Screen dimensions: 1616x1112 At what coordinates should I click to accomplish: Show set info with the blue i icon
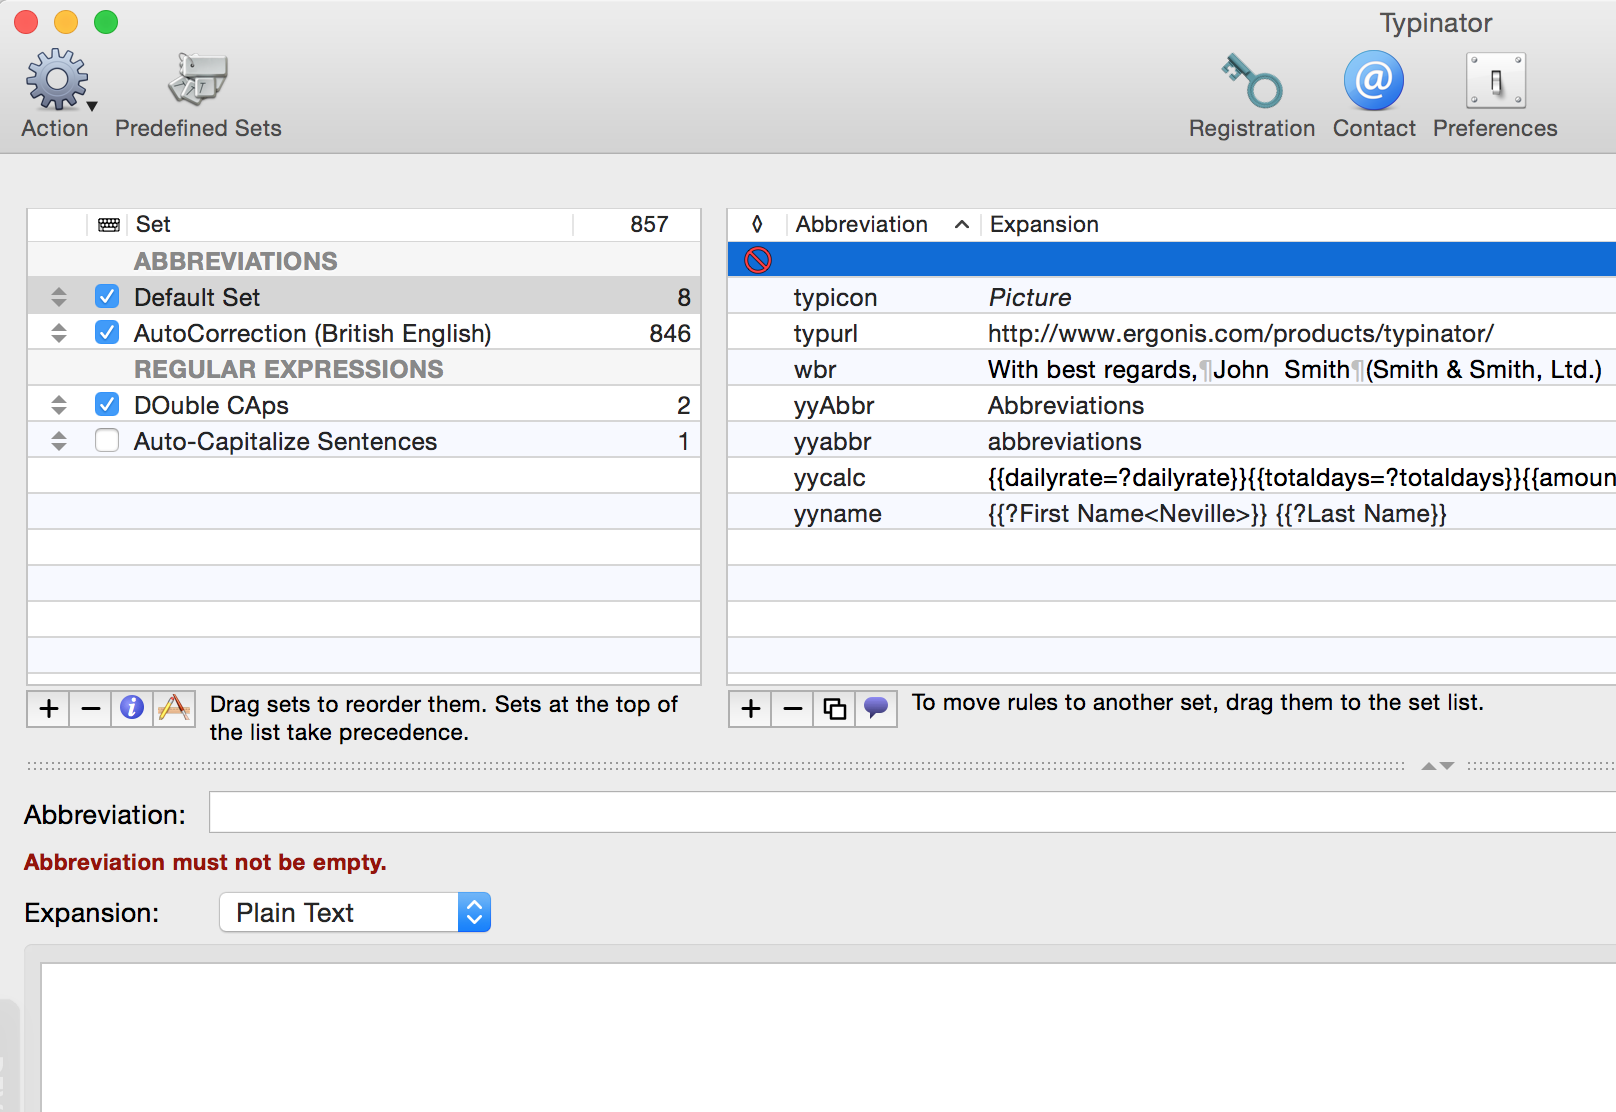[x=132, y=709]
